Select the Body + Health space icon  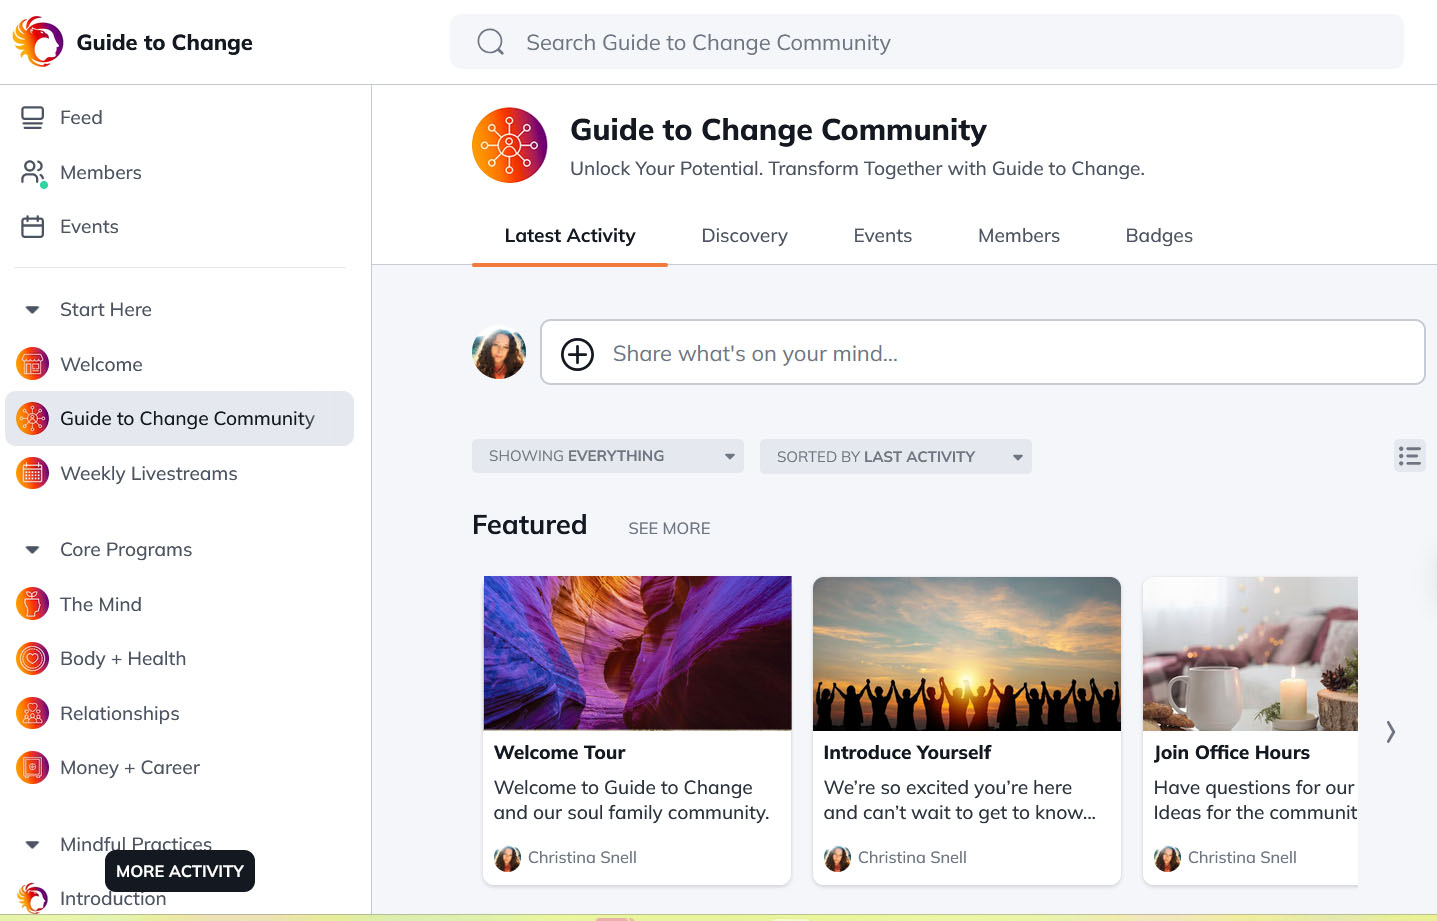[x=31, y=658]
